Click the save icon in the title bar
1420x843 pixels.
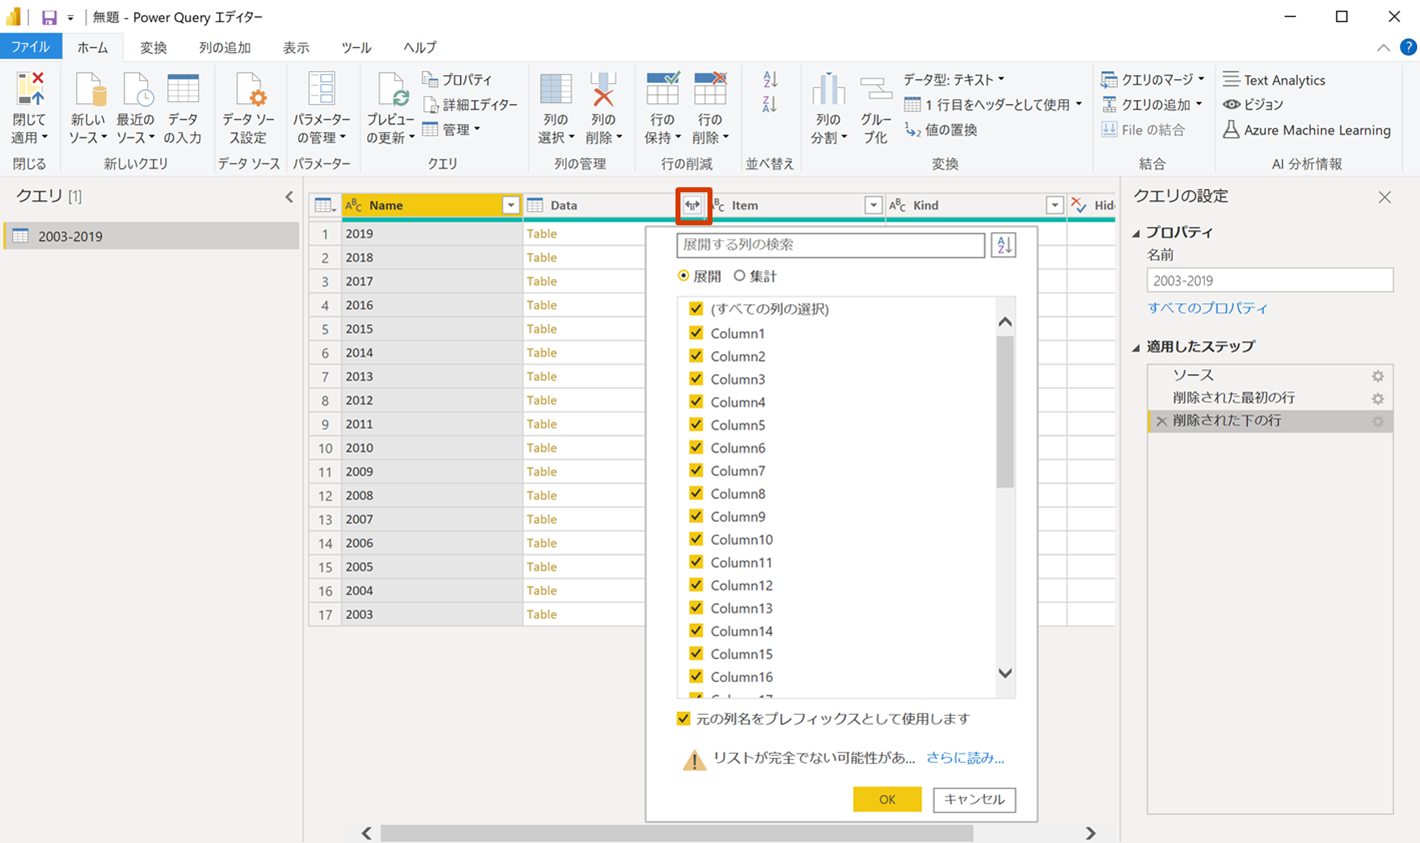click(x=48, y=17)
